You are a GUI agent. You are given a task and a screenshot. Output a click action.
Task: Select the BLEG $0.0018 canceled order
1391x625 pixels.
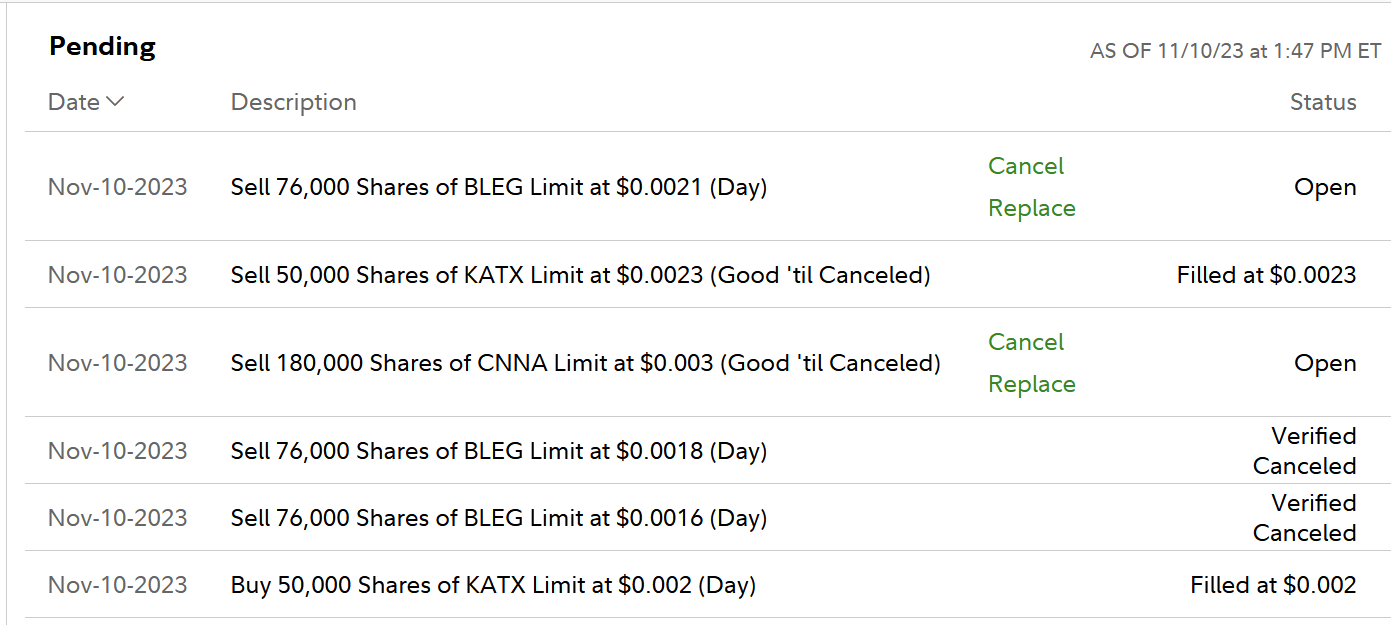498,451
